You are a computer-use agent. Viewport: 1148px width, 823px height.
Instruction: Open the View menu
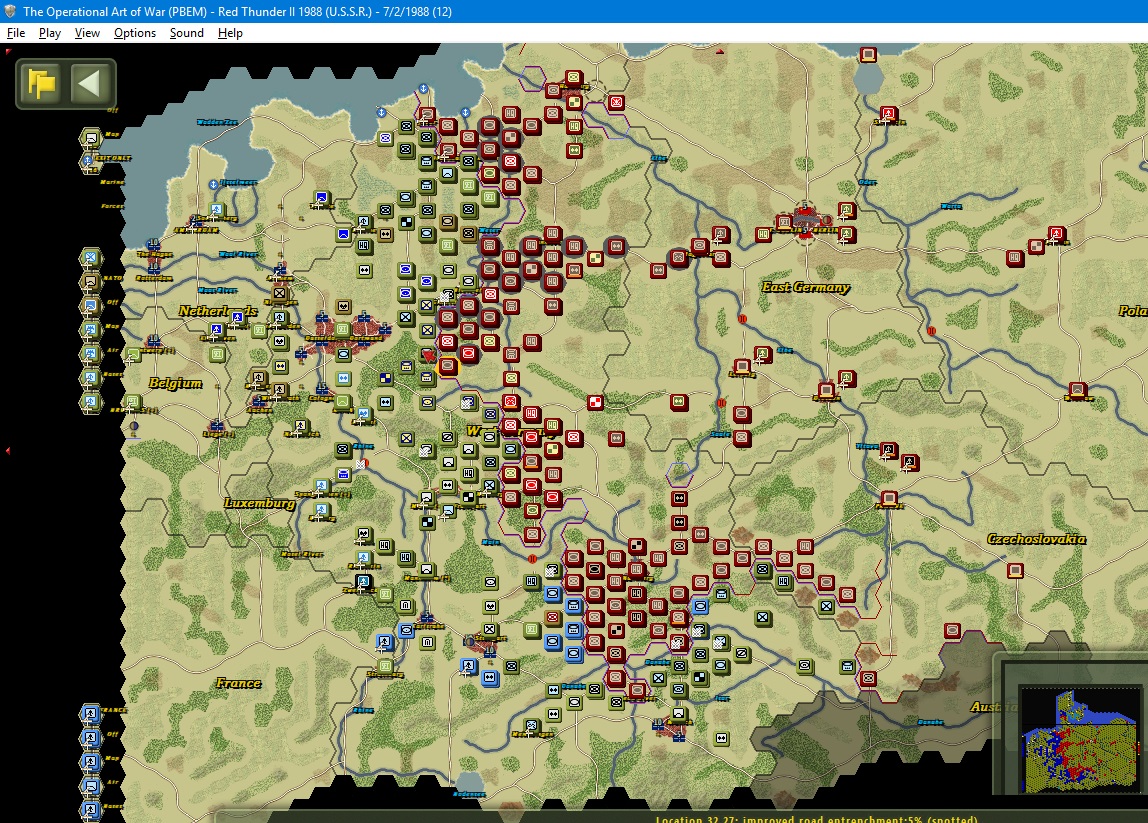point(87,33)
